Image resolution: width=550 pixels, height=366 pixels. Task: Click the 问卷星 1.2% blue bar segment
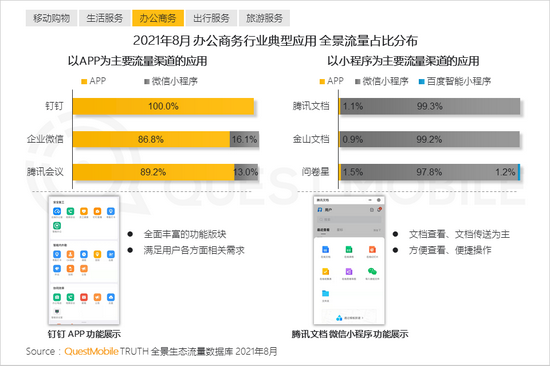point(519,172)
